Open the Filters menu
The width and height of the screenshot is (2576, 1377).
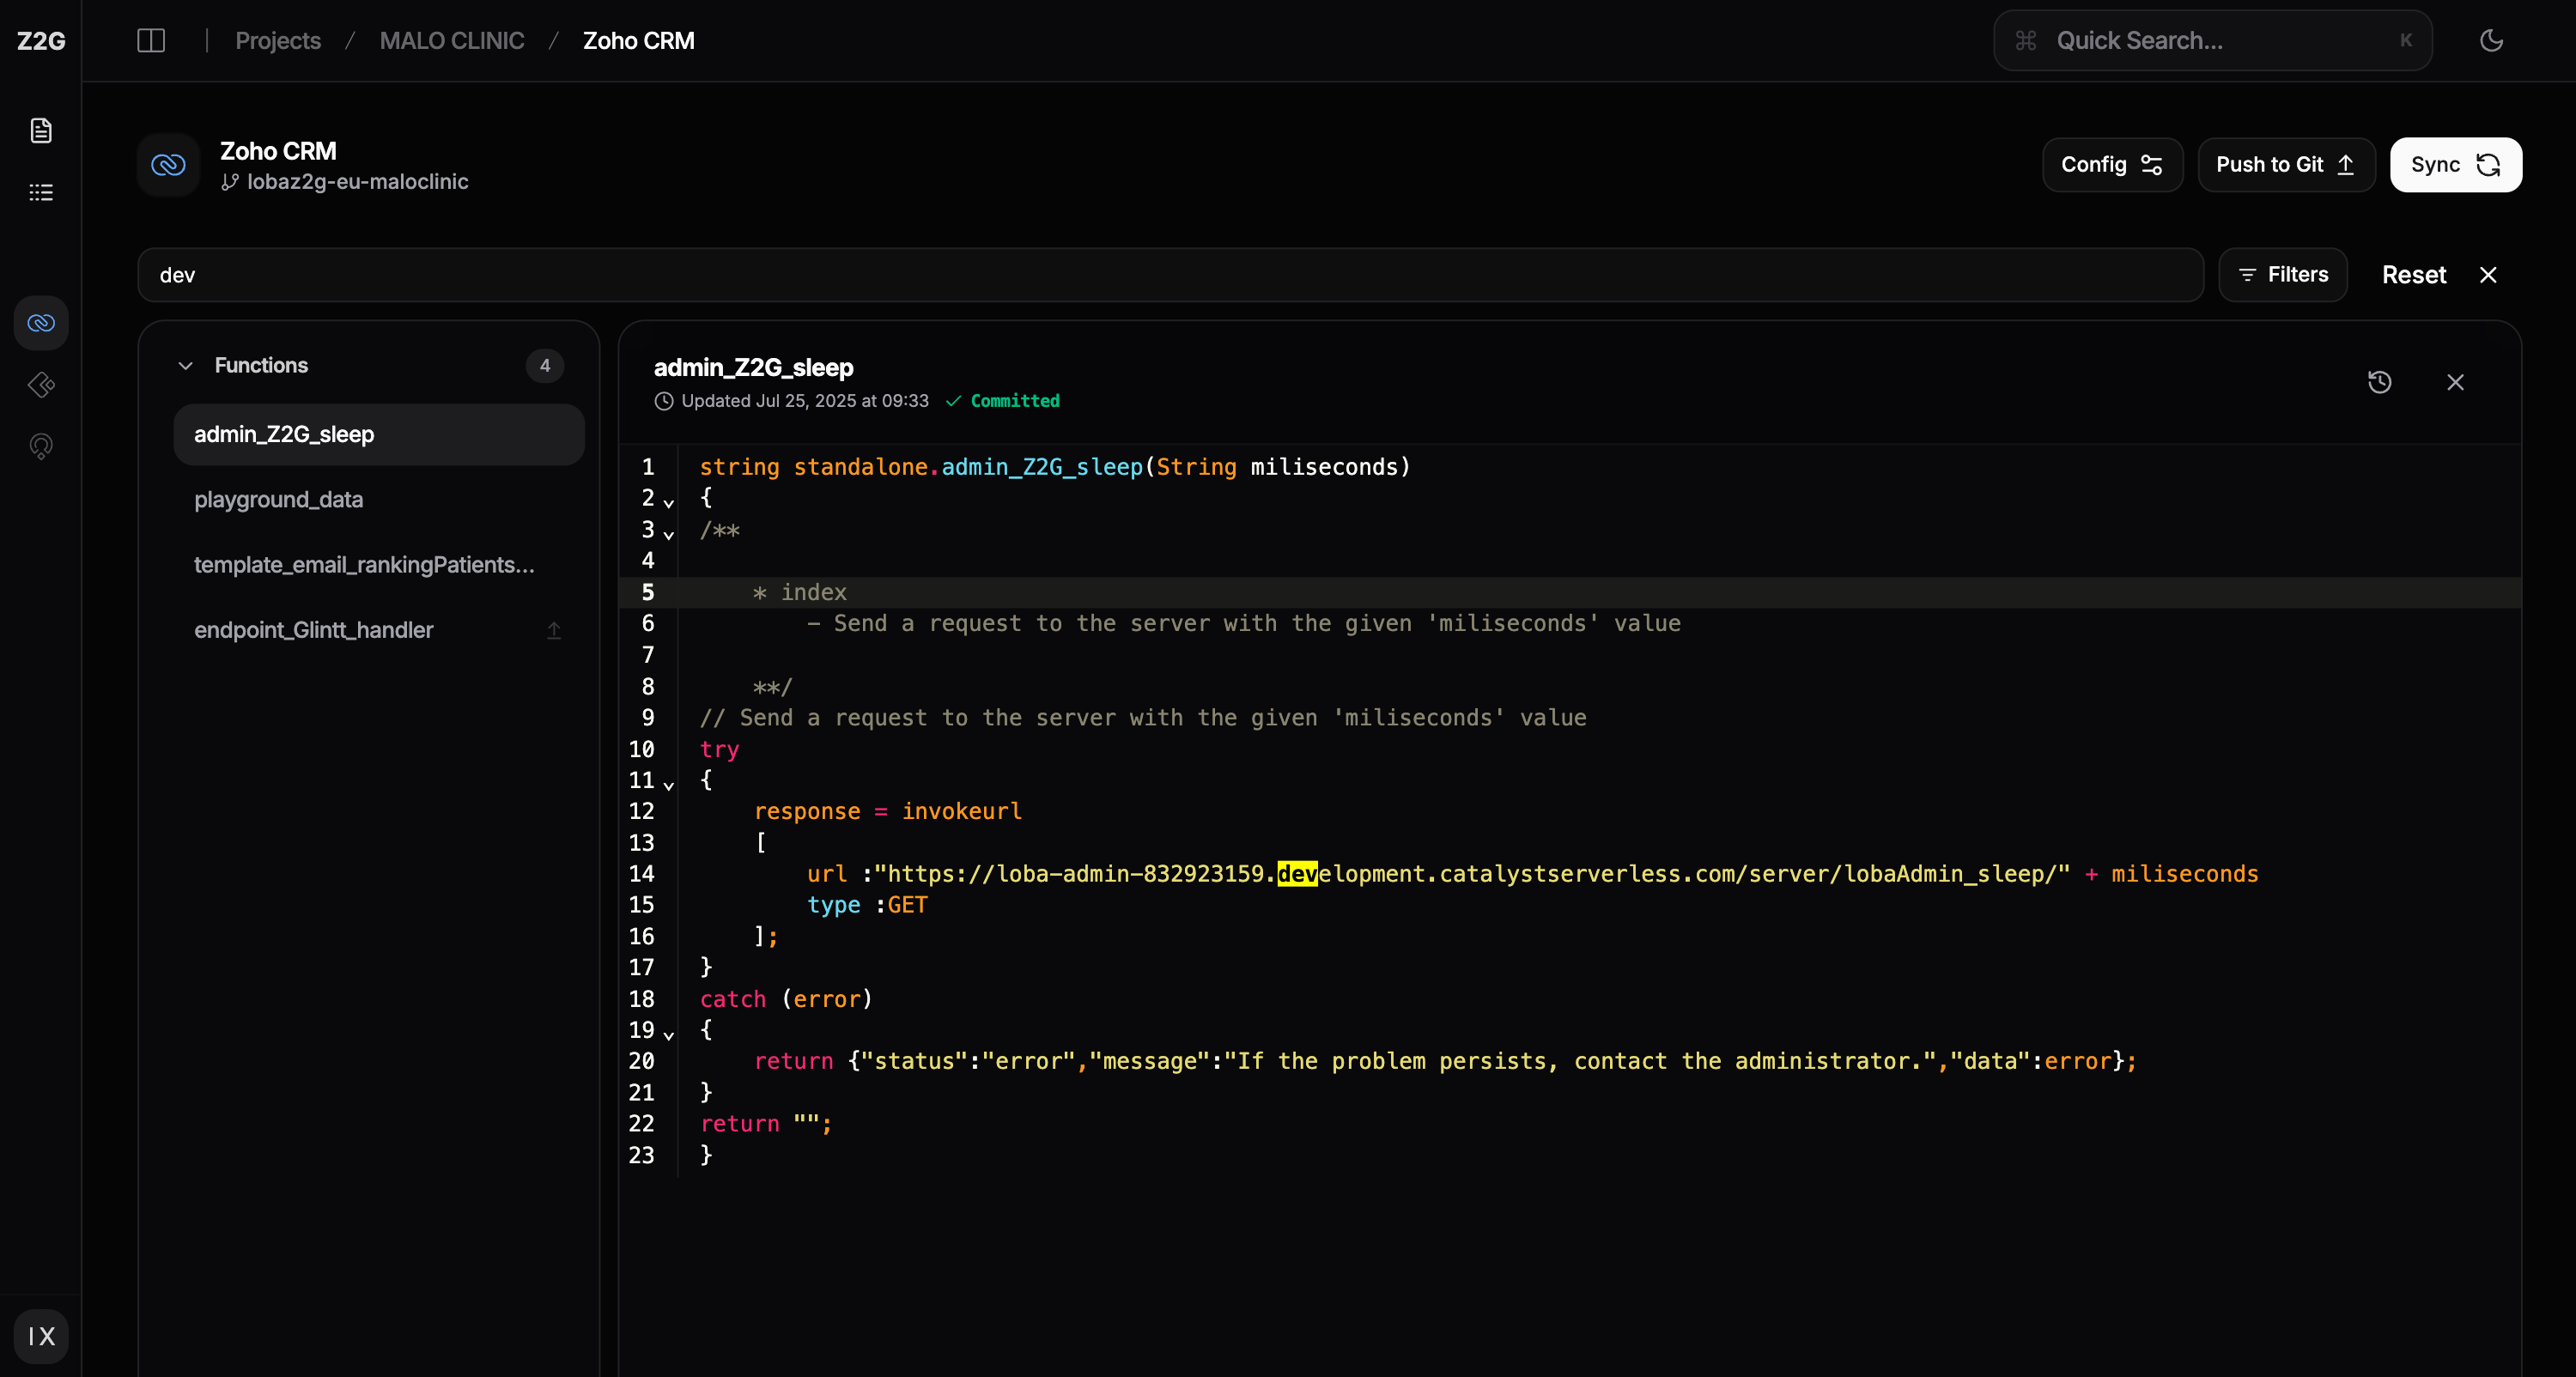[2283, 275]
